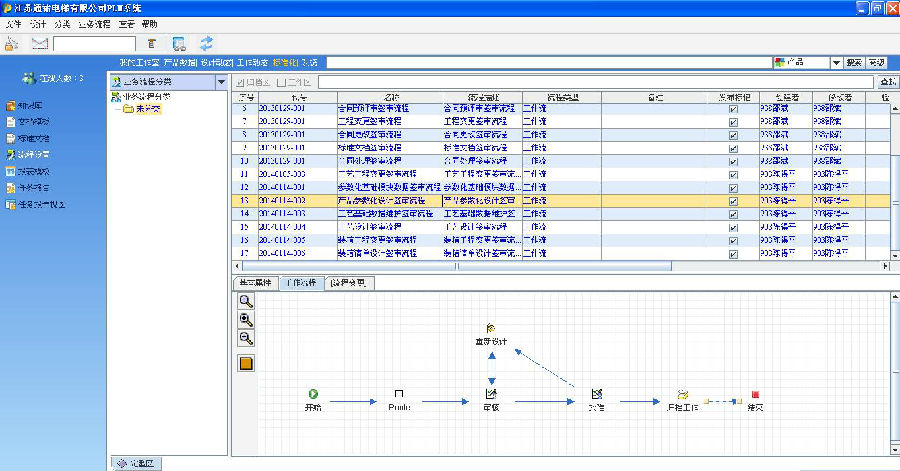Click the orange square color swatch
Image resolution: width=900 pixels, height=471 pixels.
246,363
